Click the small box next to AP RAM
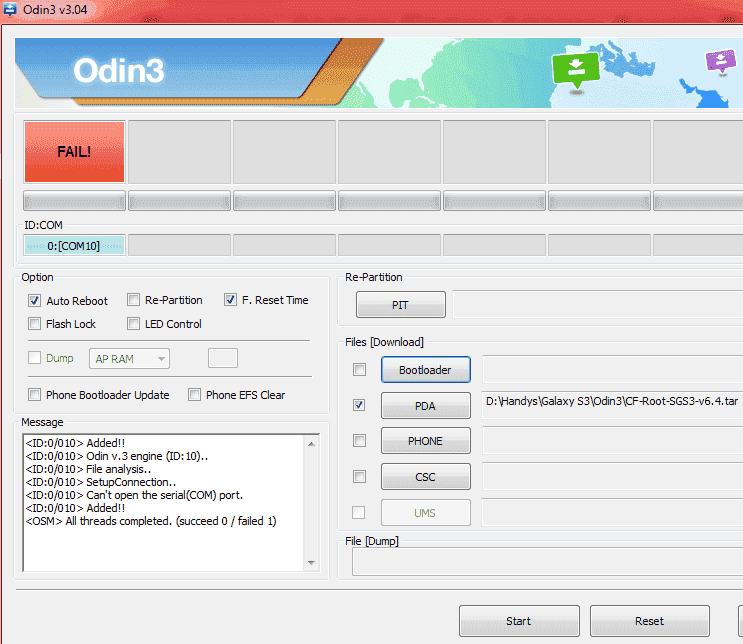 coord(223,358)
